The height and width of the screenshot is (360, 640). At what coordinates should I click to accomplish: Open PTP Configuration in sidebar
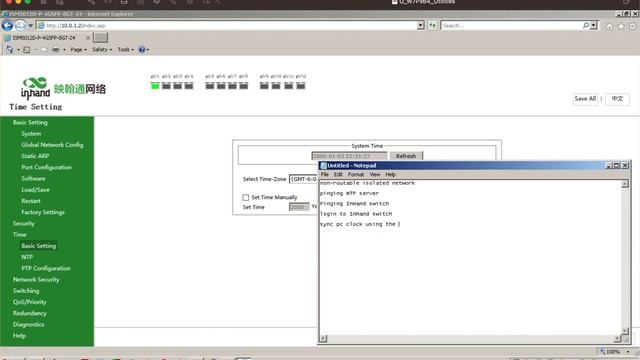tap(46, 268)
